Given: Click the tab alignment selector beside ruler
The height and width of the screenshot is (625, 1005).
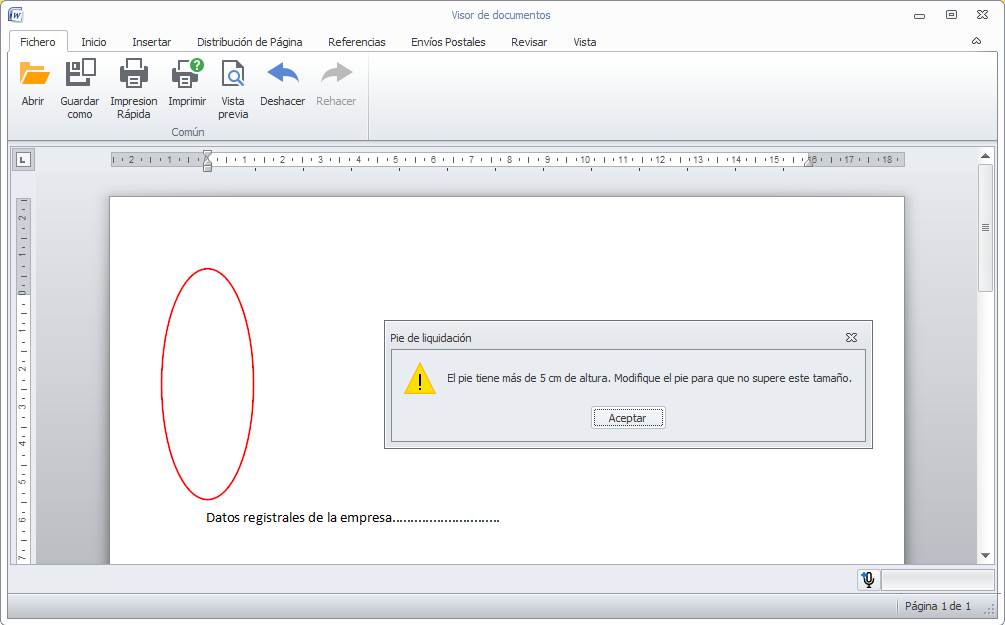Looking at the screenshot, I should point(23,160).
